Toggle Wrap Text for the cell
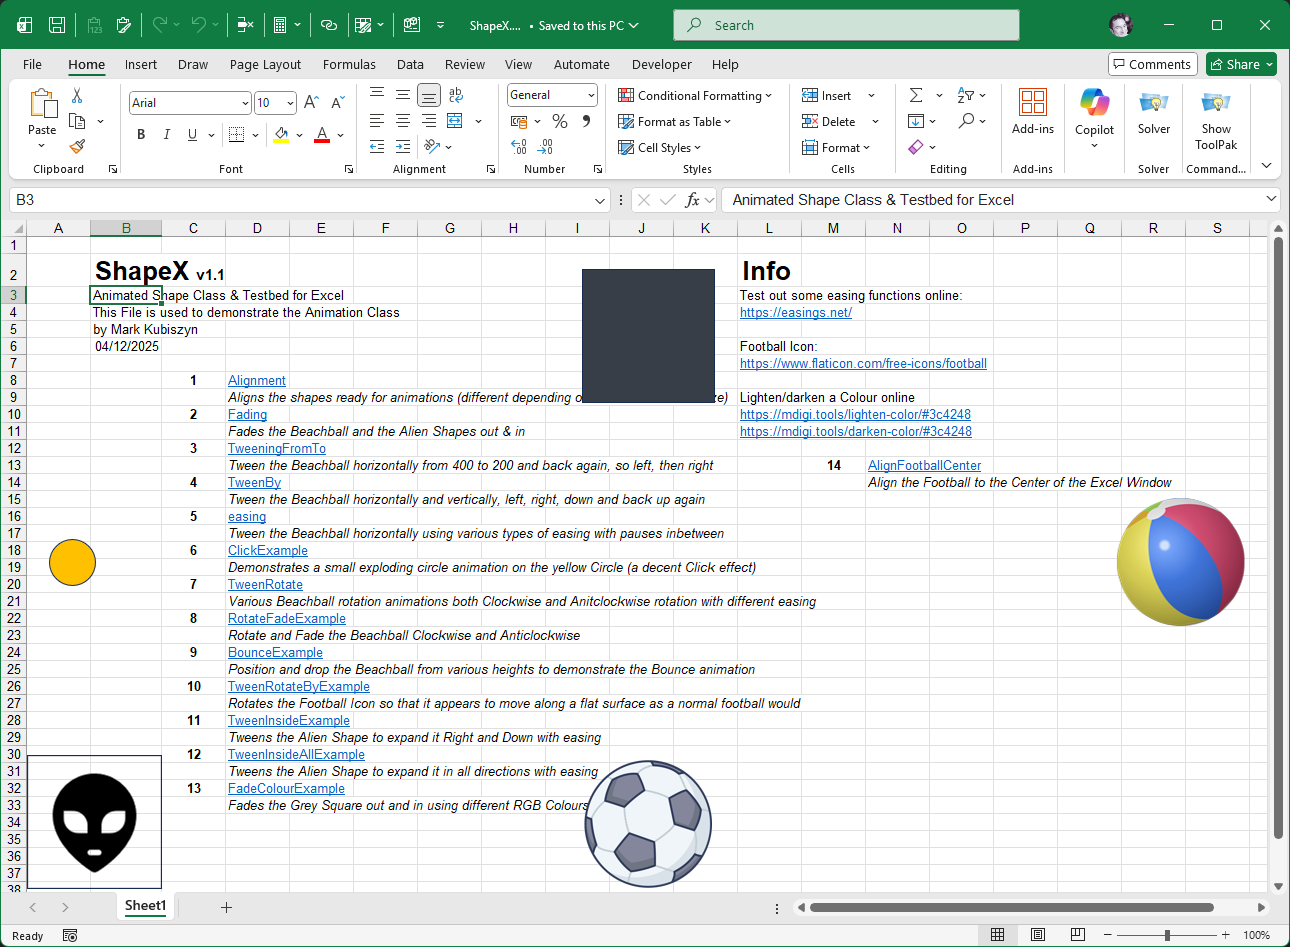This screenshot has height=947, width=1290. point(456,95)
